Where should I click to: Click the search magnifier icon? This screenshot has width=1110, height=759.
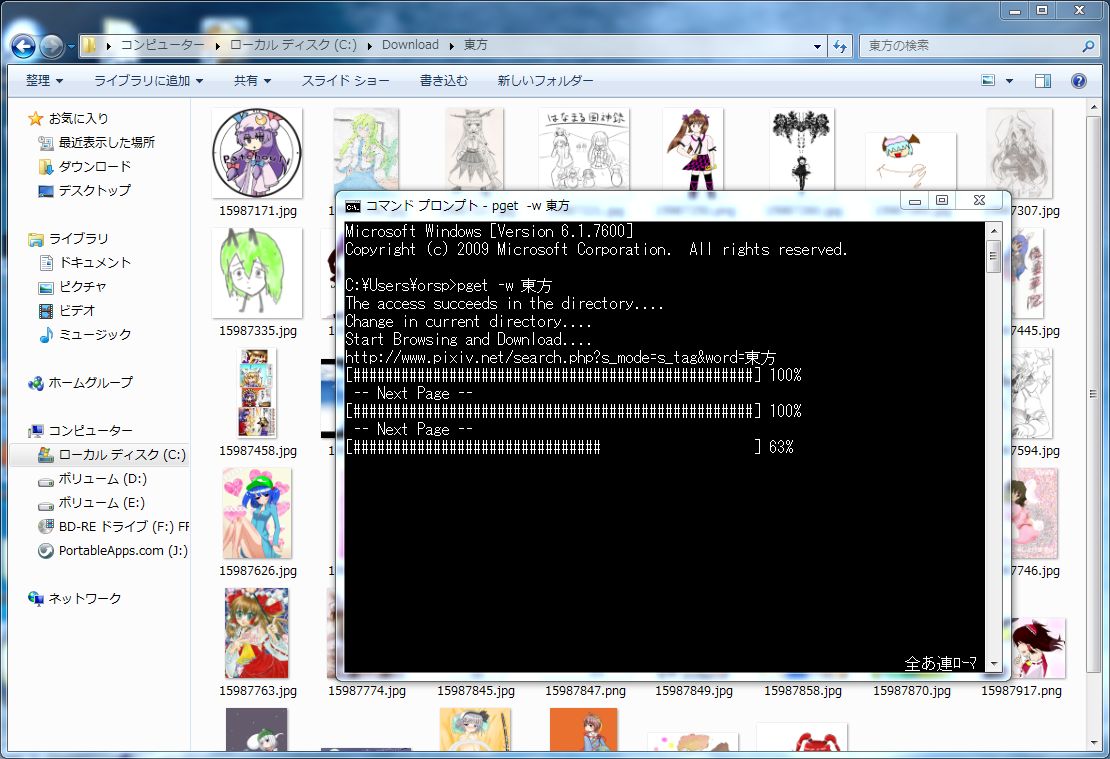1088,46
